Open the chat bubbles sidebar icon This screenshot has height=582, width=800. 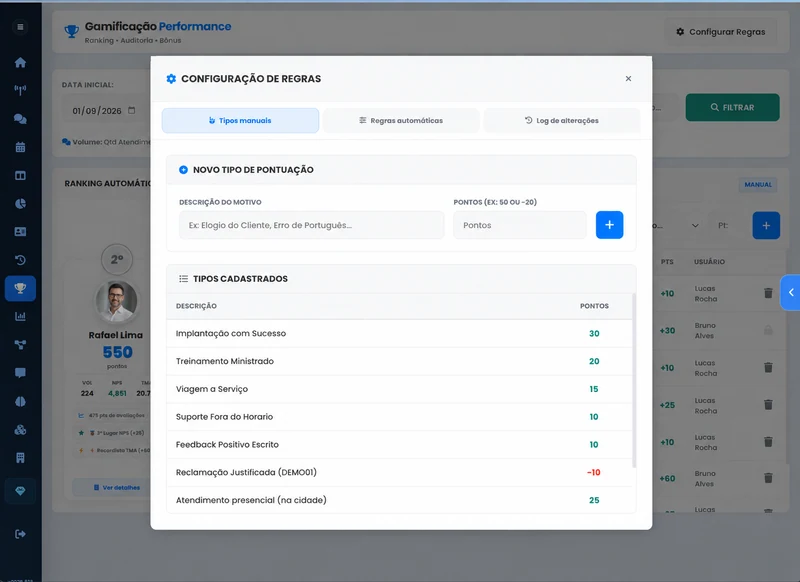20,119
